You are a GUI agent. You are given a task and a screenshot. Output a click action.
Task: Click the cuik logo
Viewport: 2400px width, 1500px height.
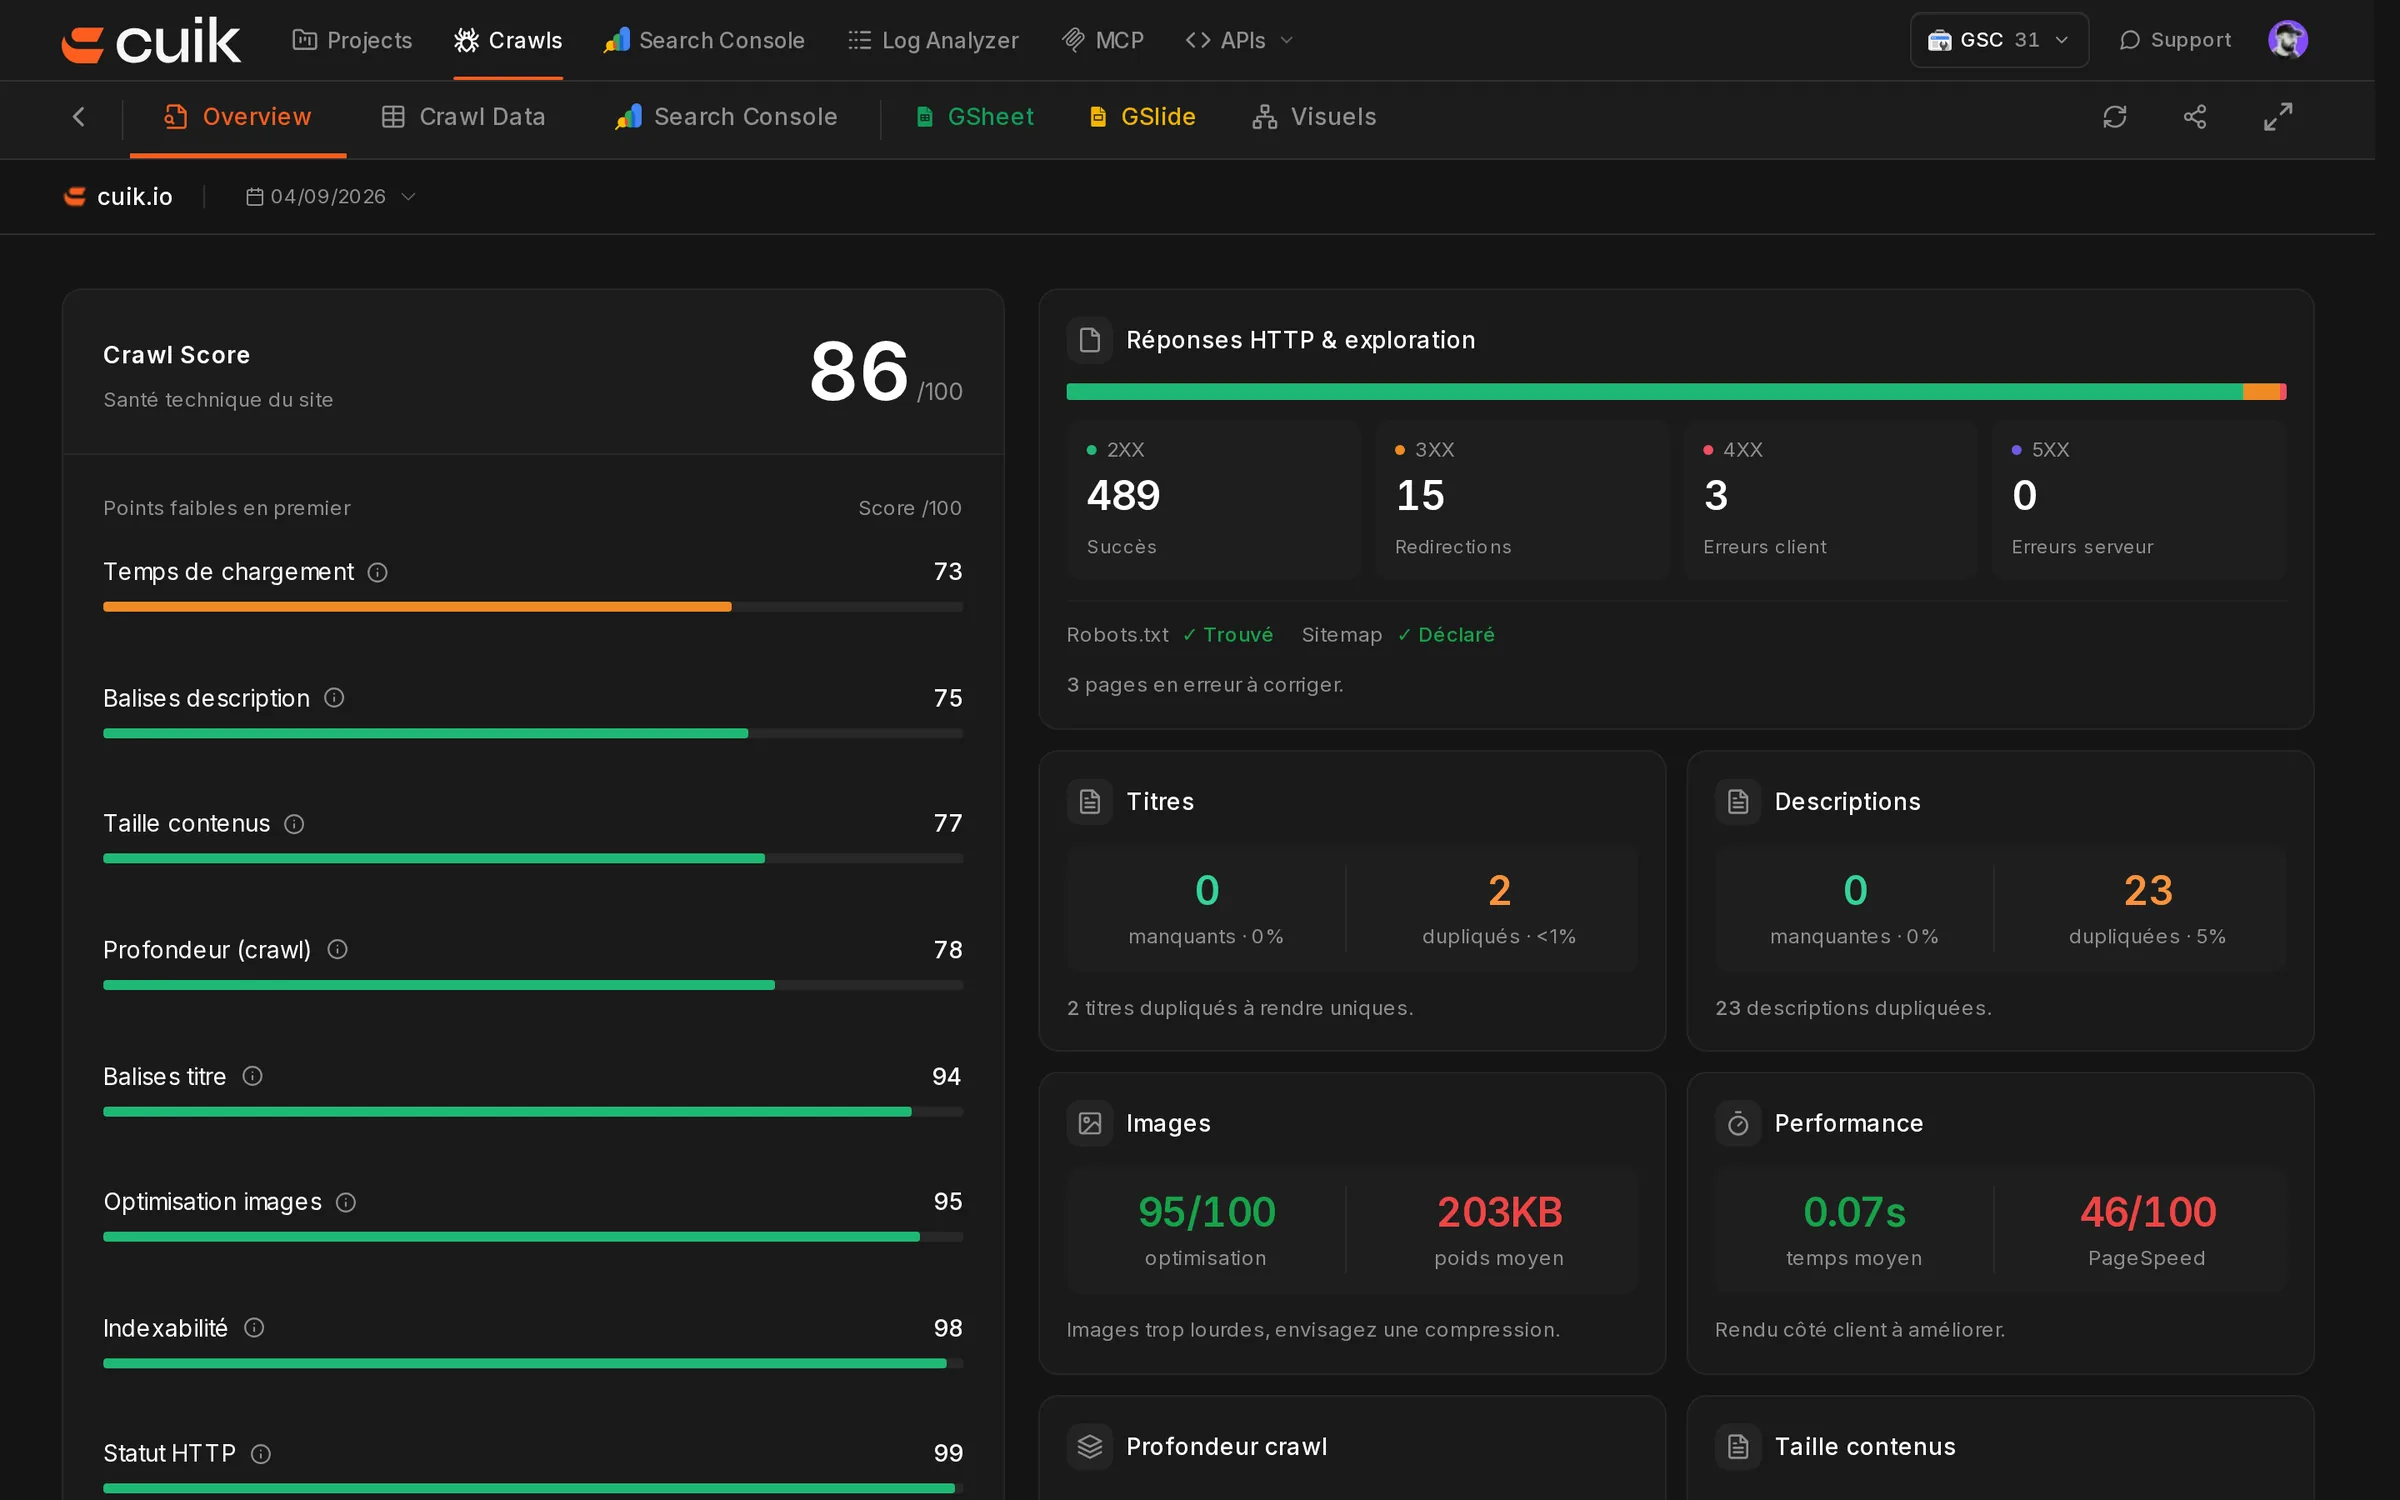coord(151,41)
